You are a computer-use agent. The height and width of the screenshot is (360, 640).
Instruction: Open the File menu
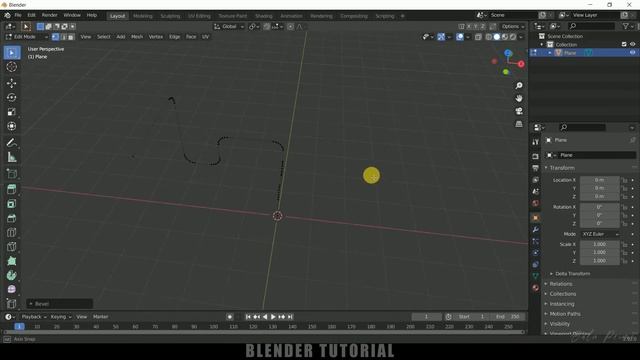click(18, 16)
